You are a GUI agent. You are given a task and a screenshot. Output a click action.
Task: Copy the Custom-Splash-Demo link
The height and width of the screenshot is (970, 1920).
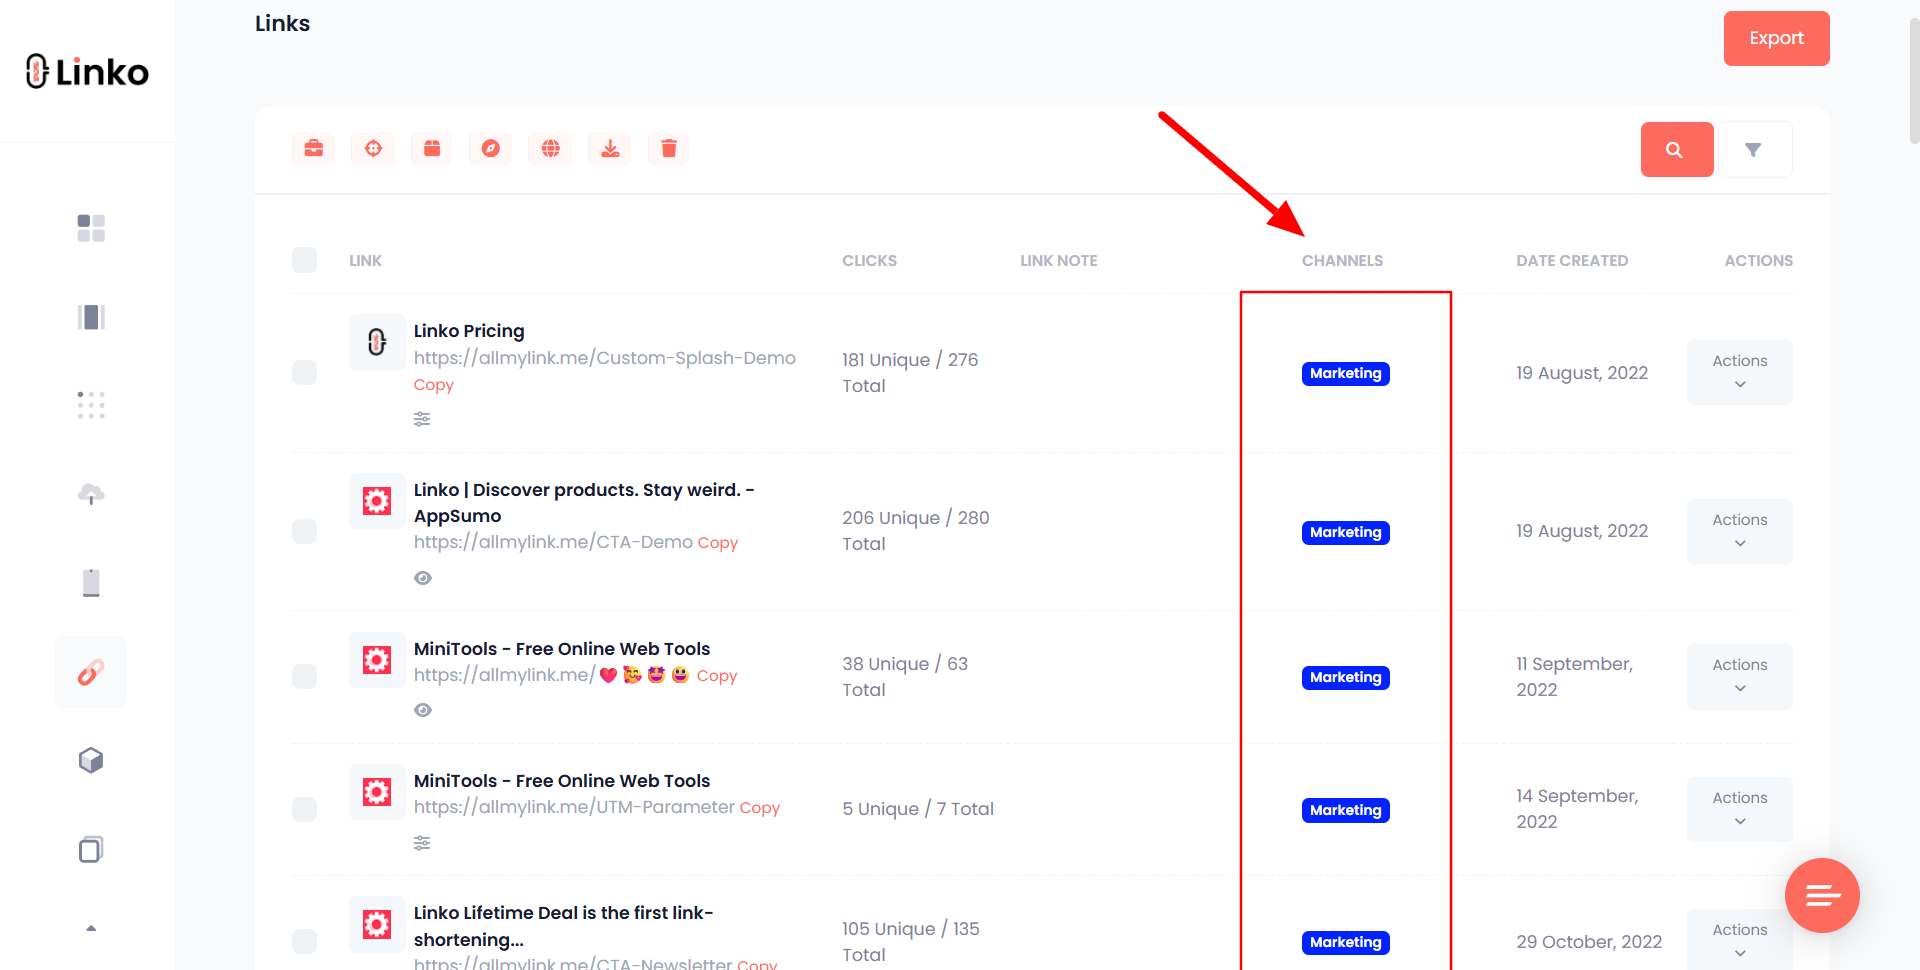pyautogui.click(x=433, y=385)
